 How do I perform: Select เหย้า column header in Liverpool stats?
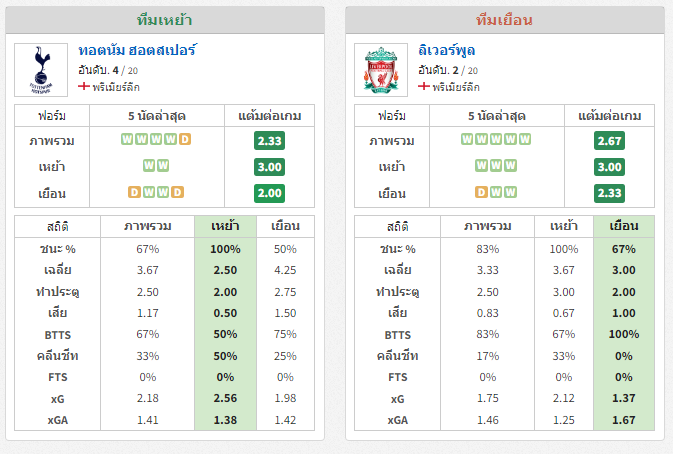pos(564,226)
